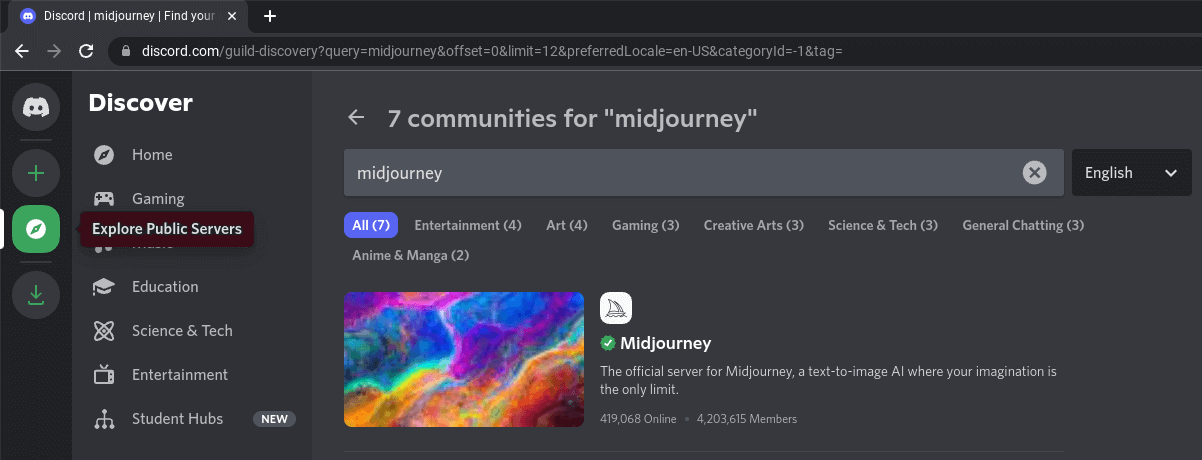Select the Discord browser tab title
Screen dimensions: 1202x460
[x=130, y=16]
